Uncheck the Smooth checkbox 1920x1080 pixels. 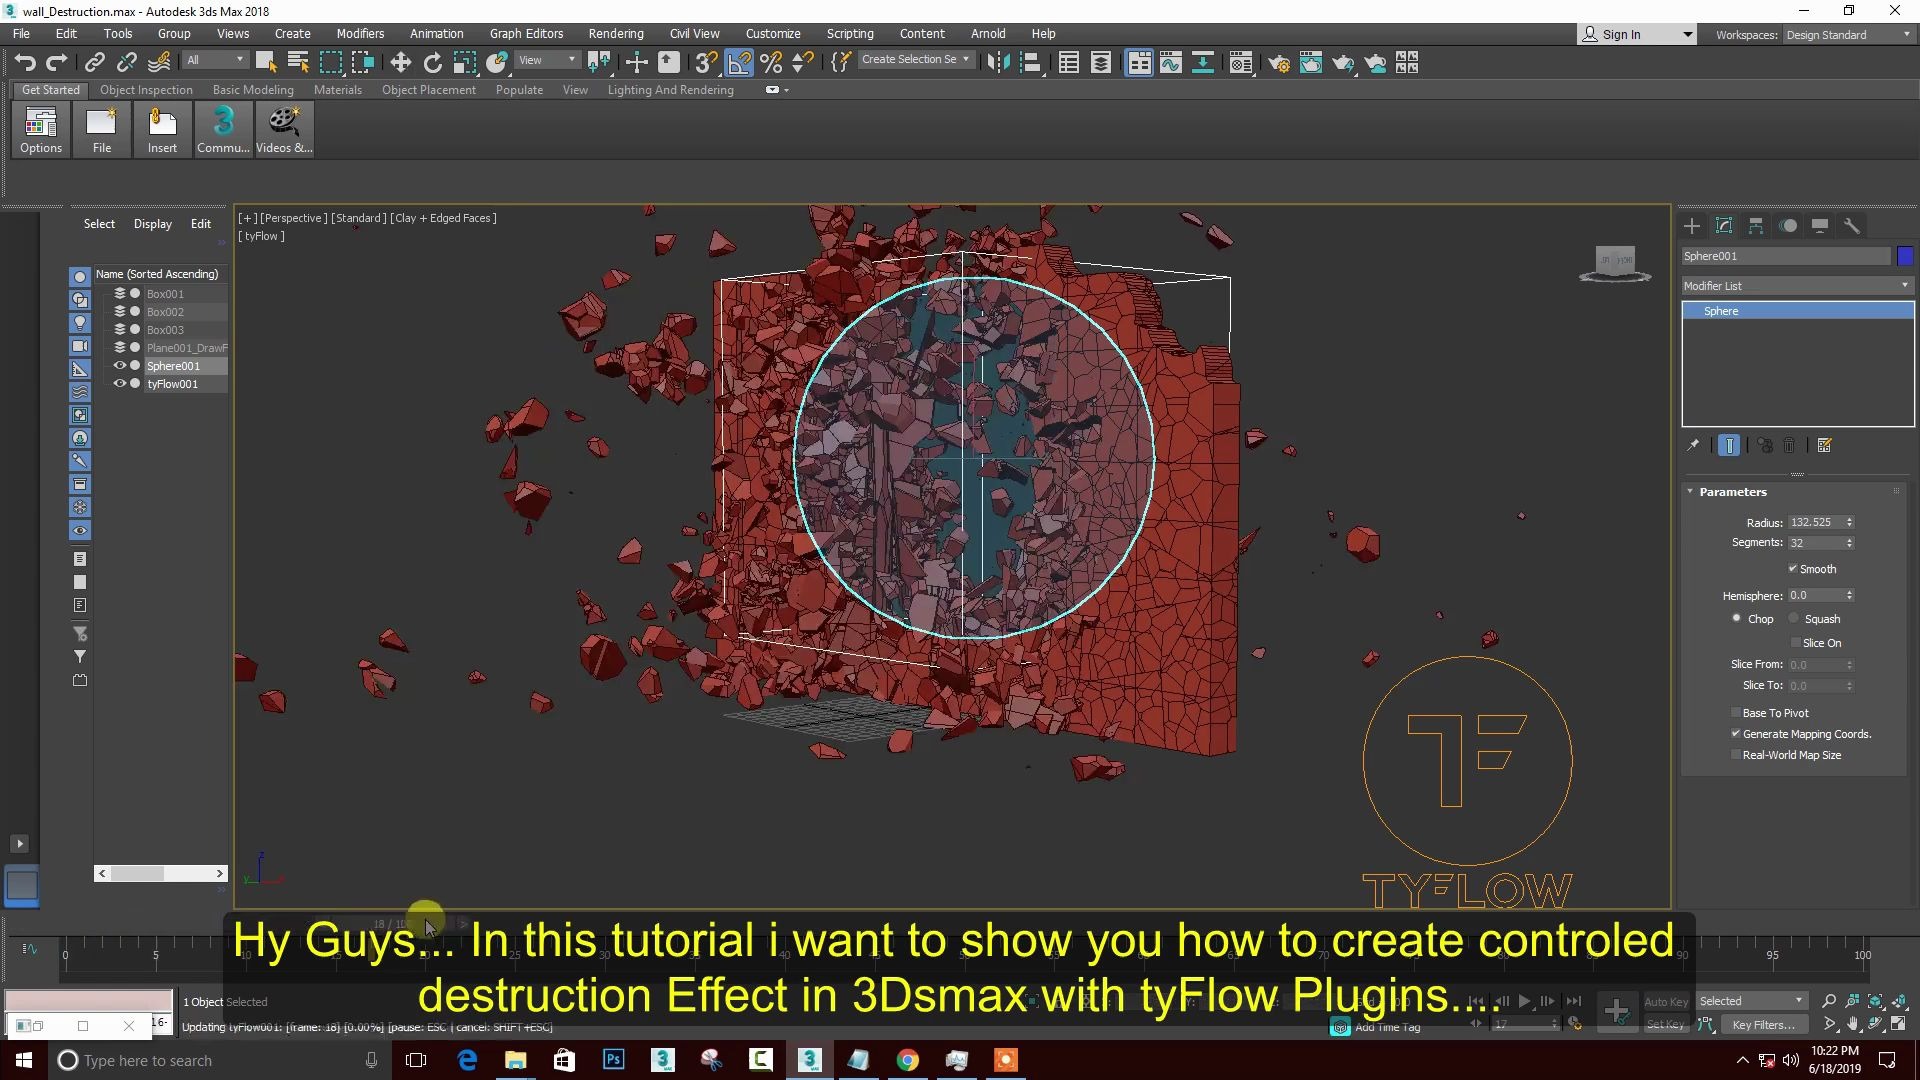(x=1793, y=568)
